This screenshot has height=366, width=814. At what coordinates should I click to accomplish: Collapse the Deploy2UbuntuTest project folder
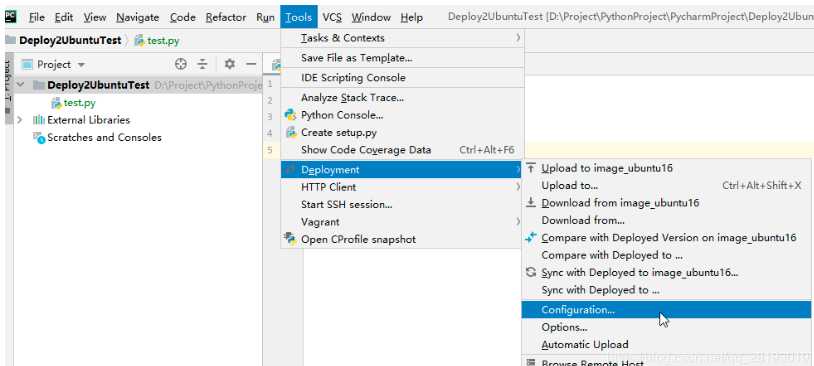tap(20, 85)
